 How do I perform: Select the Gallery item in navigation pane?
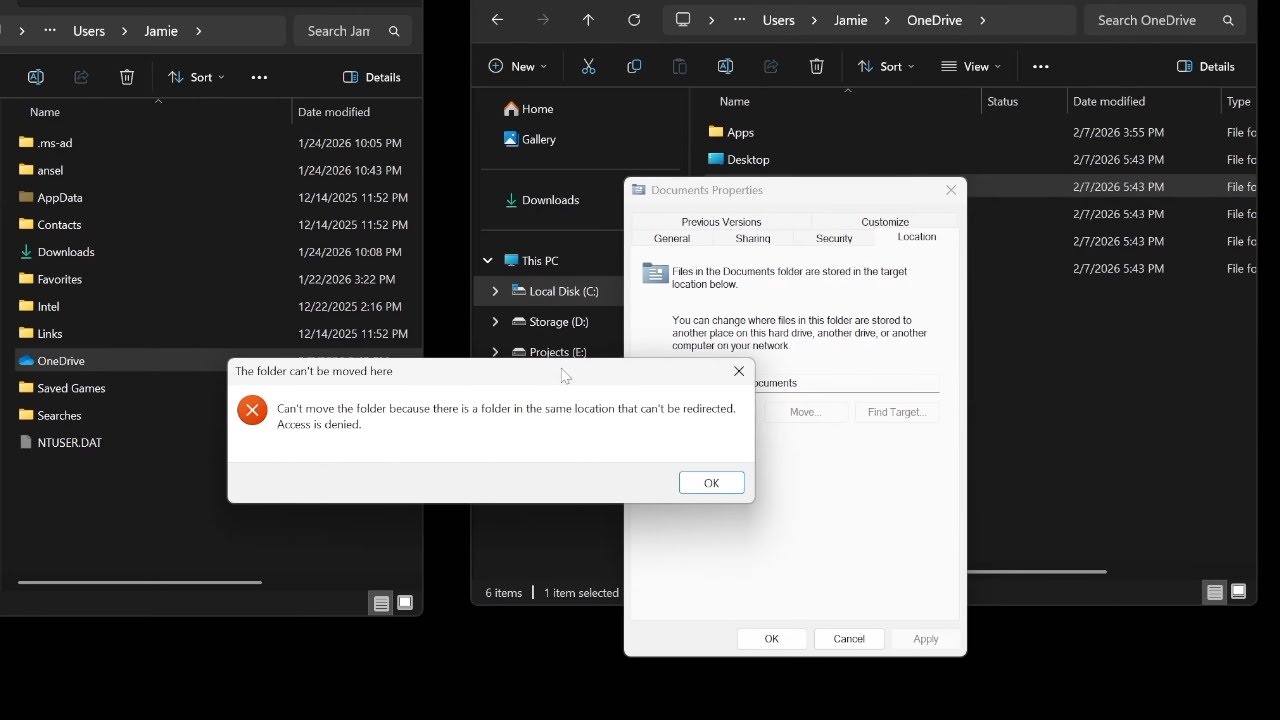click(530, 139)
